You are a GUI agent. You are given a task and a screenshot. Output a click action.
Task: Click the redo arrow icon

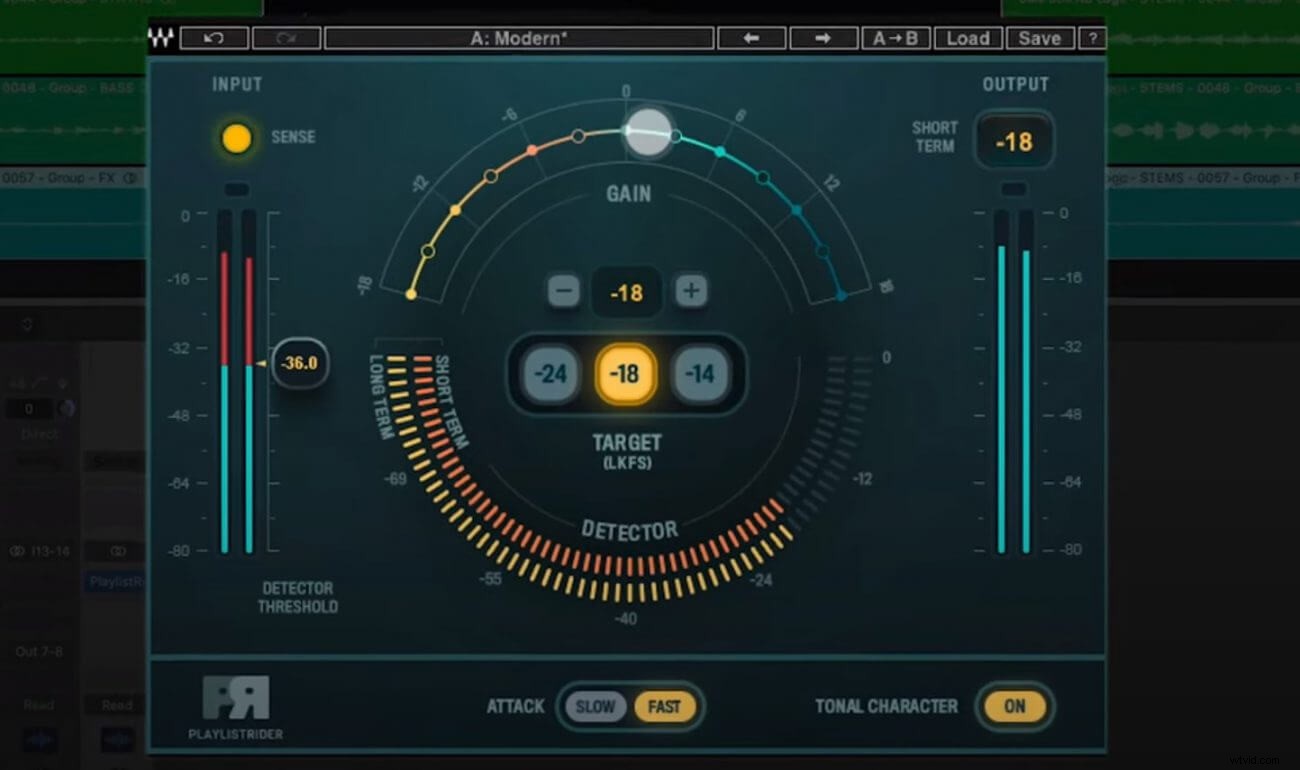coord(288,38)
